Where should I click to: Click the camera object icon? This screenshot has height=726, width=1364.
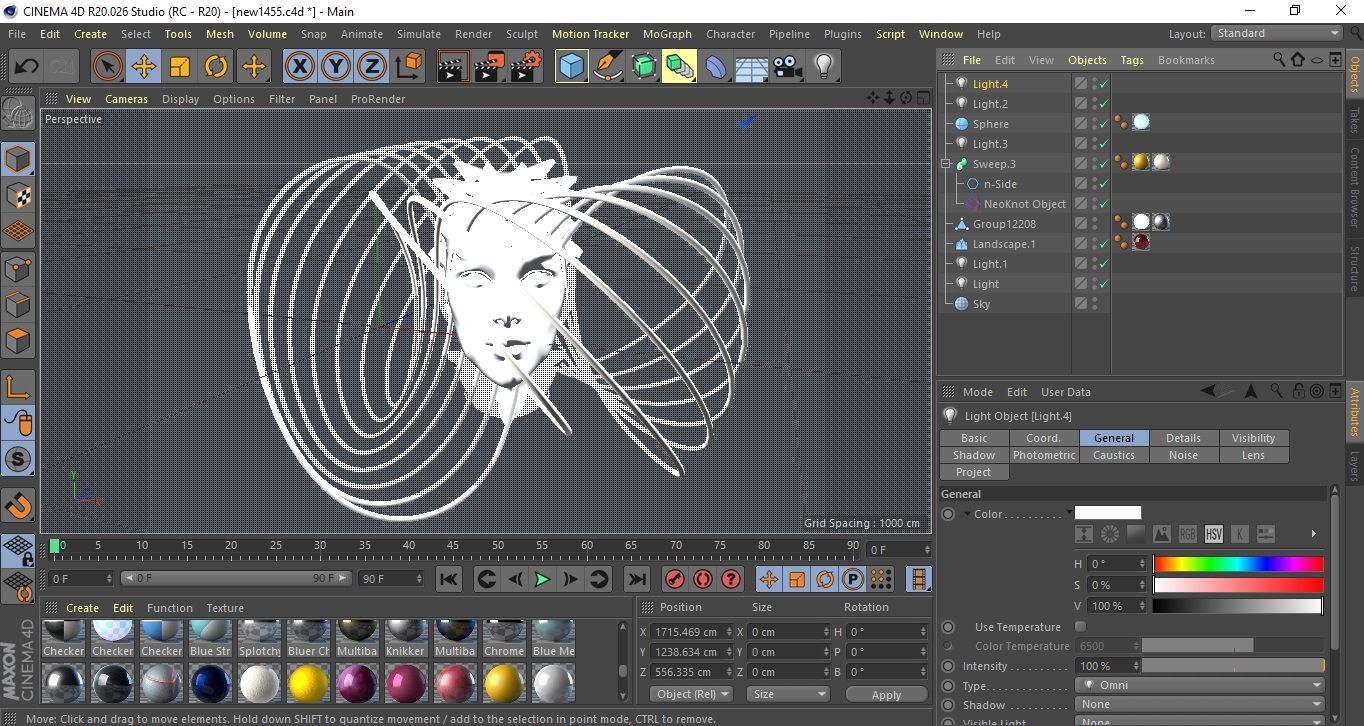pos(788,67)
